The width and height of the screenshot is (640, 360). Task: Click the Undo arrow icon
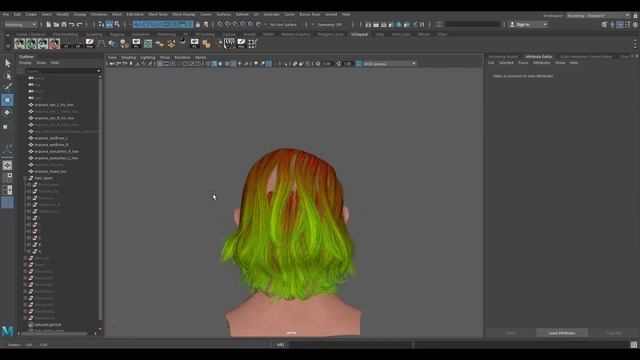pyautogui.click(x=72, y=25)
